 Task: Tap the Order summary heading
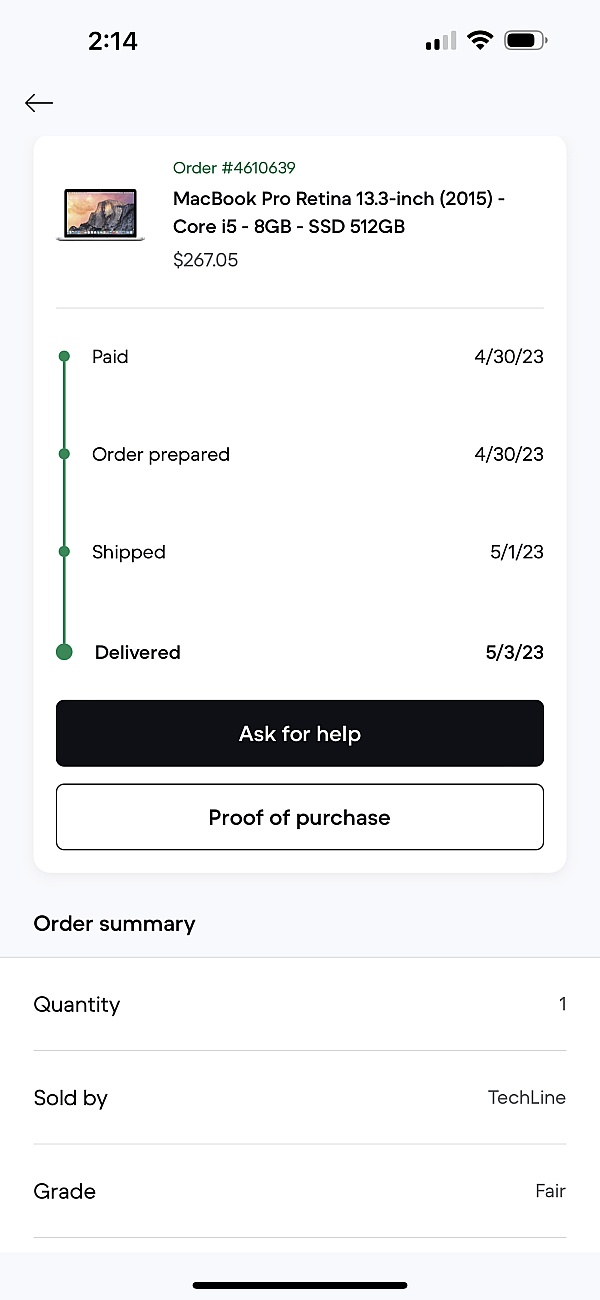114,923
